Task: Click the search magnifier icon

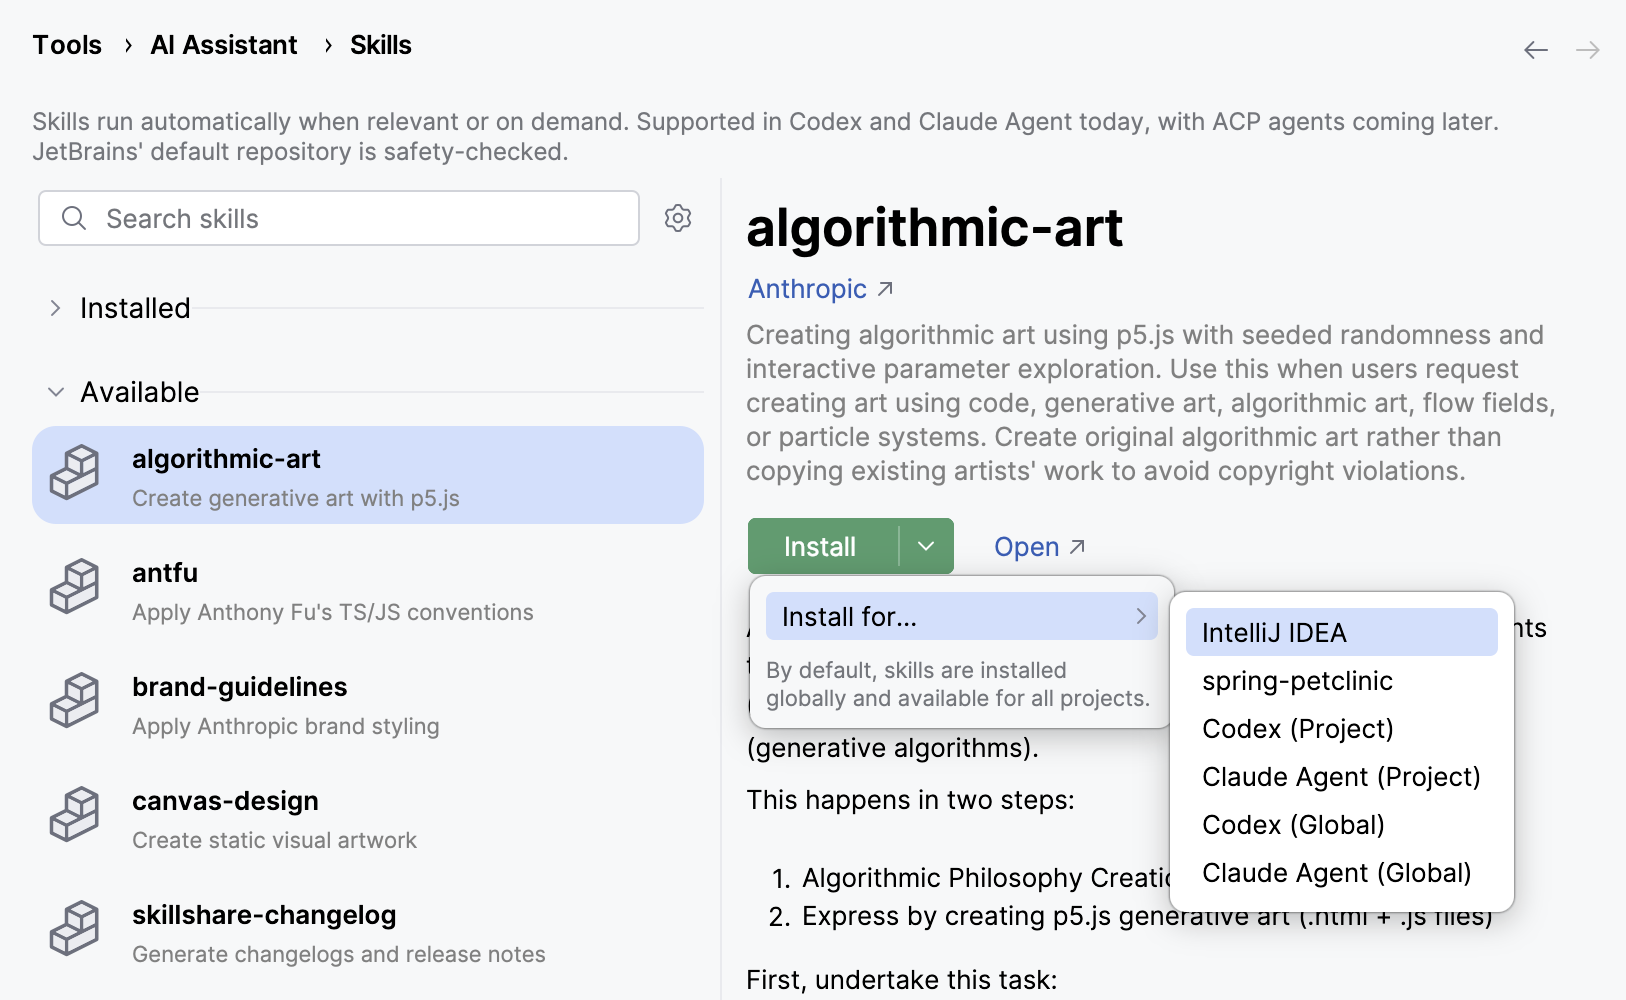Action: [x=74, y=218]
